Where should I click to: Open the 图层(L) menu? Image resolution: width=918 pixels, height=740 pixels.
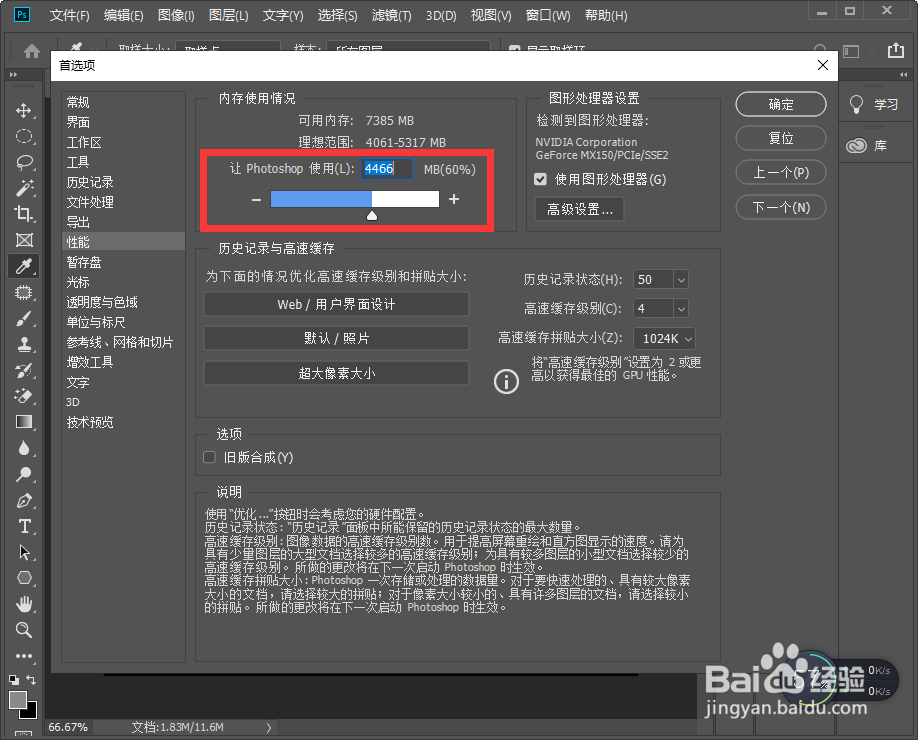point(228,15)
